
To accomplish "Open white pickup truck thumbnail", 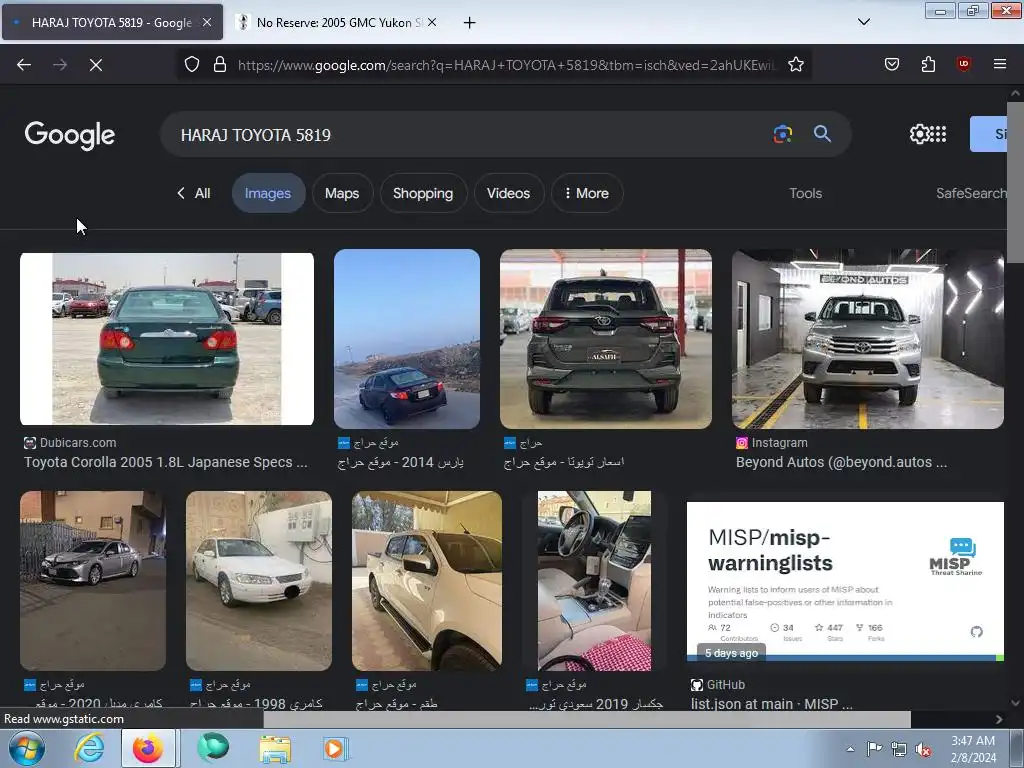I will point(427,581).
